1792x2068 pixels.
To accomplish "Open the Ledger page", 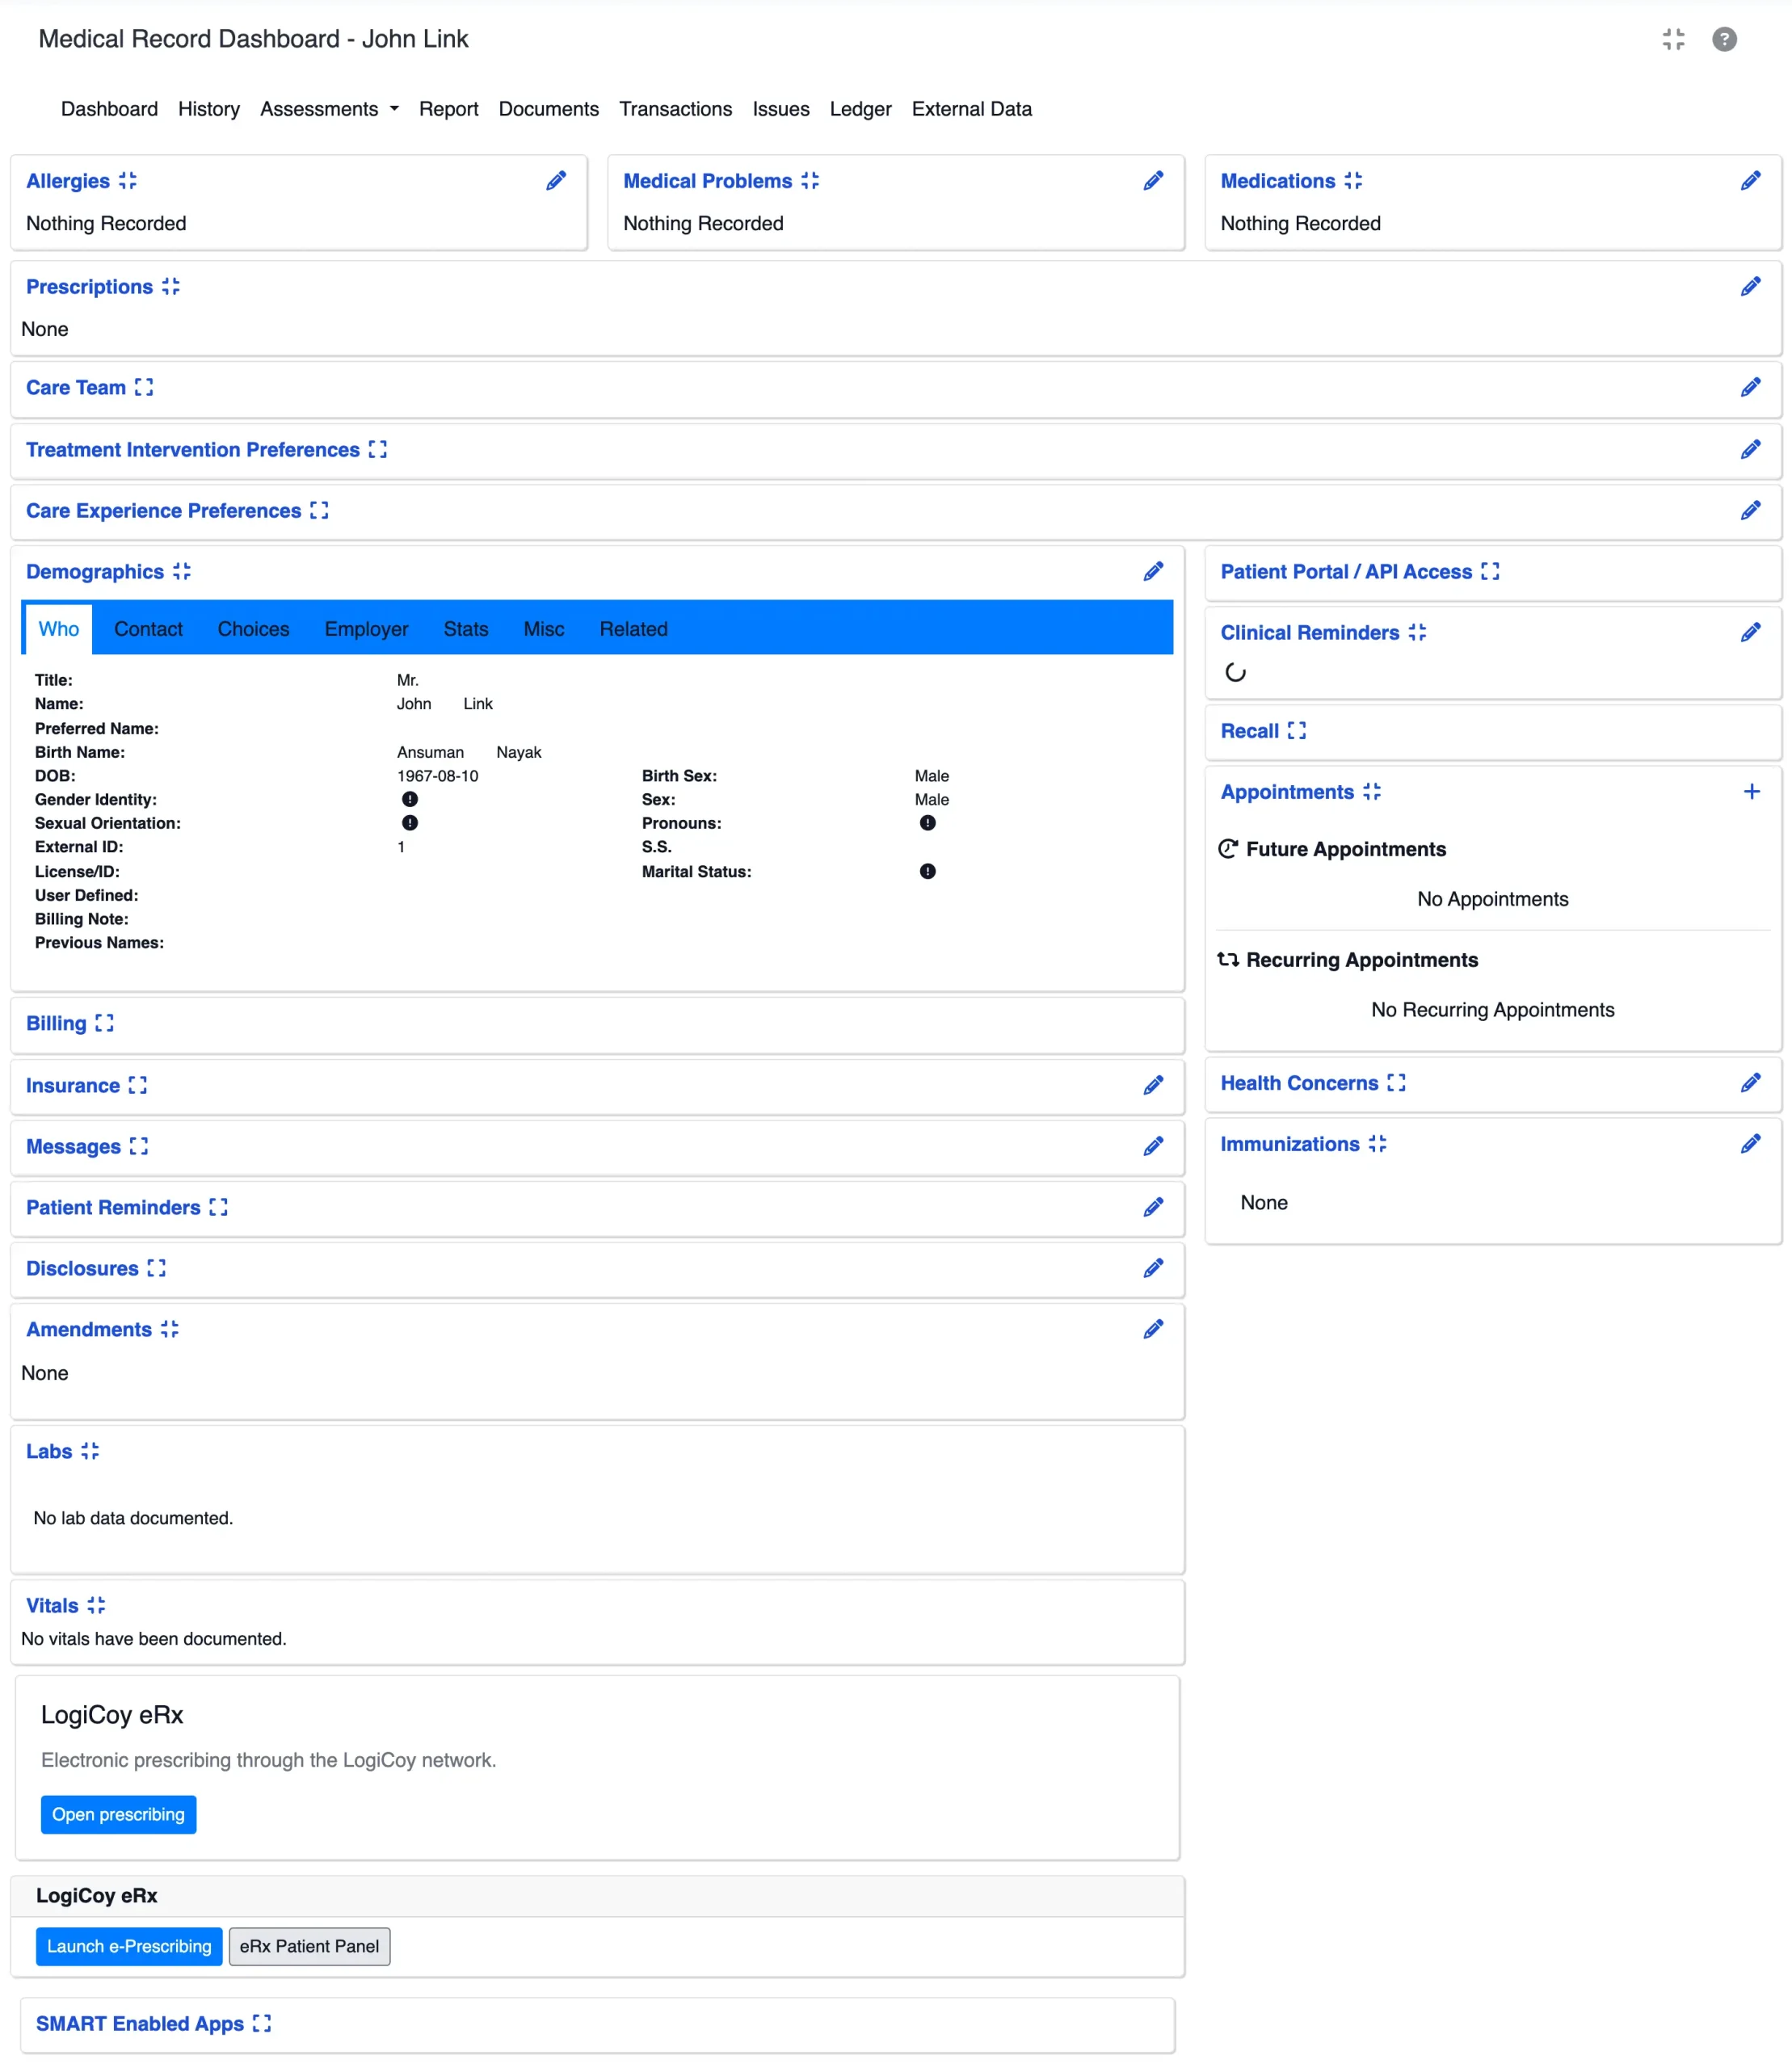I will [860, 109].
